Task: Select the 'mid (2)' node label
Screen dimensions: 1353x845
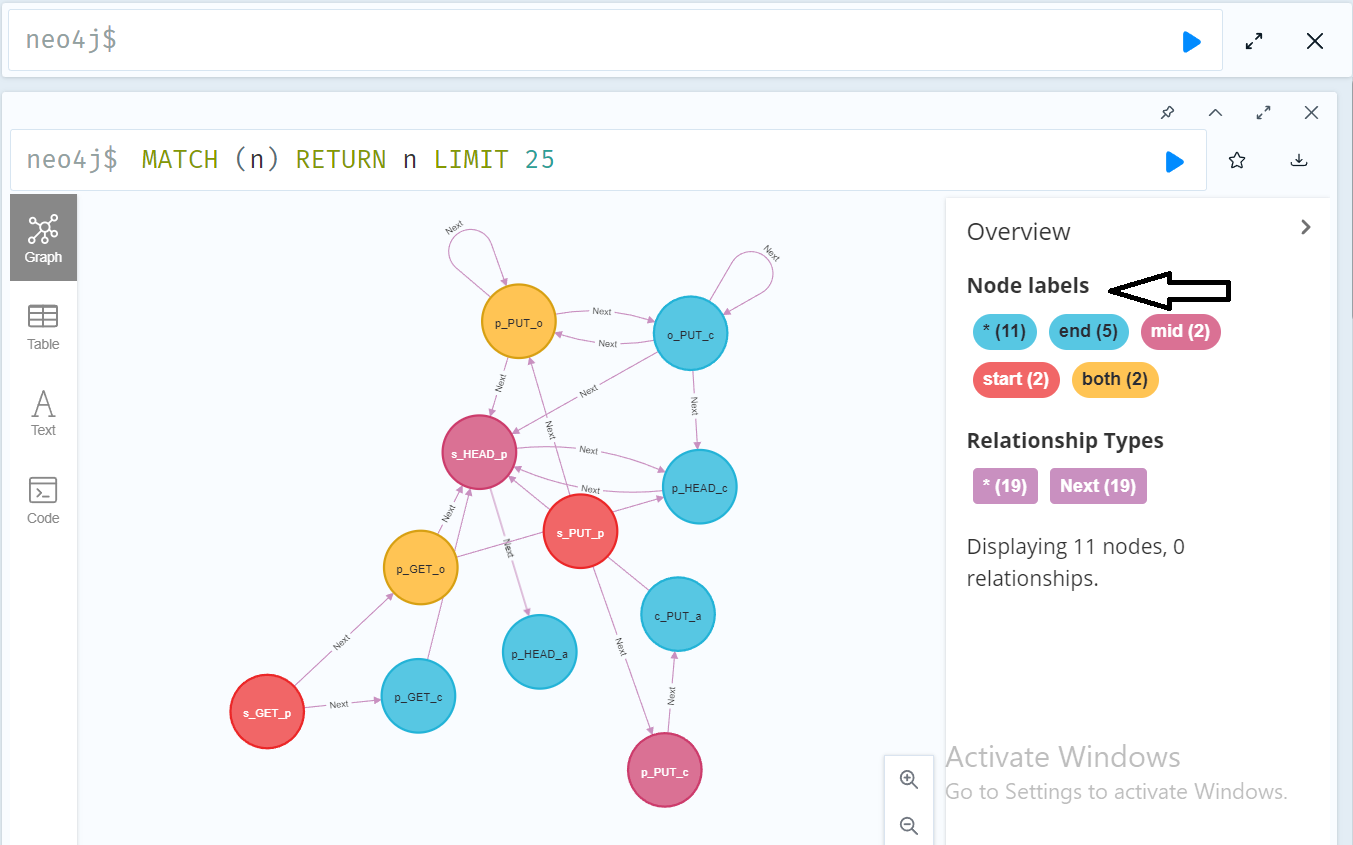Action: [1180, 331]
